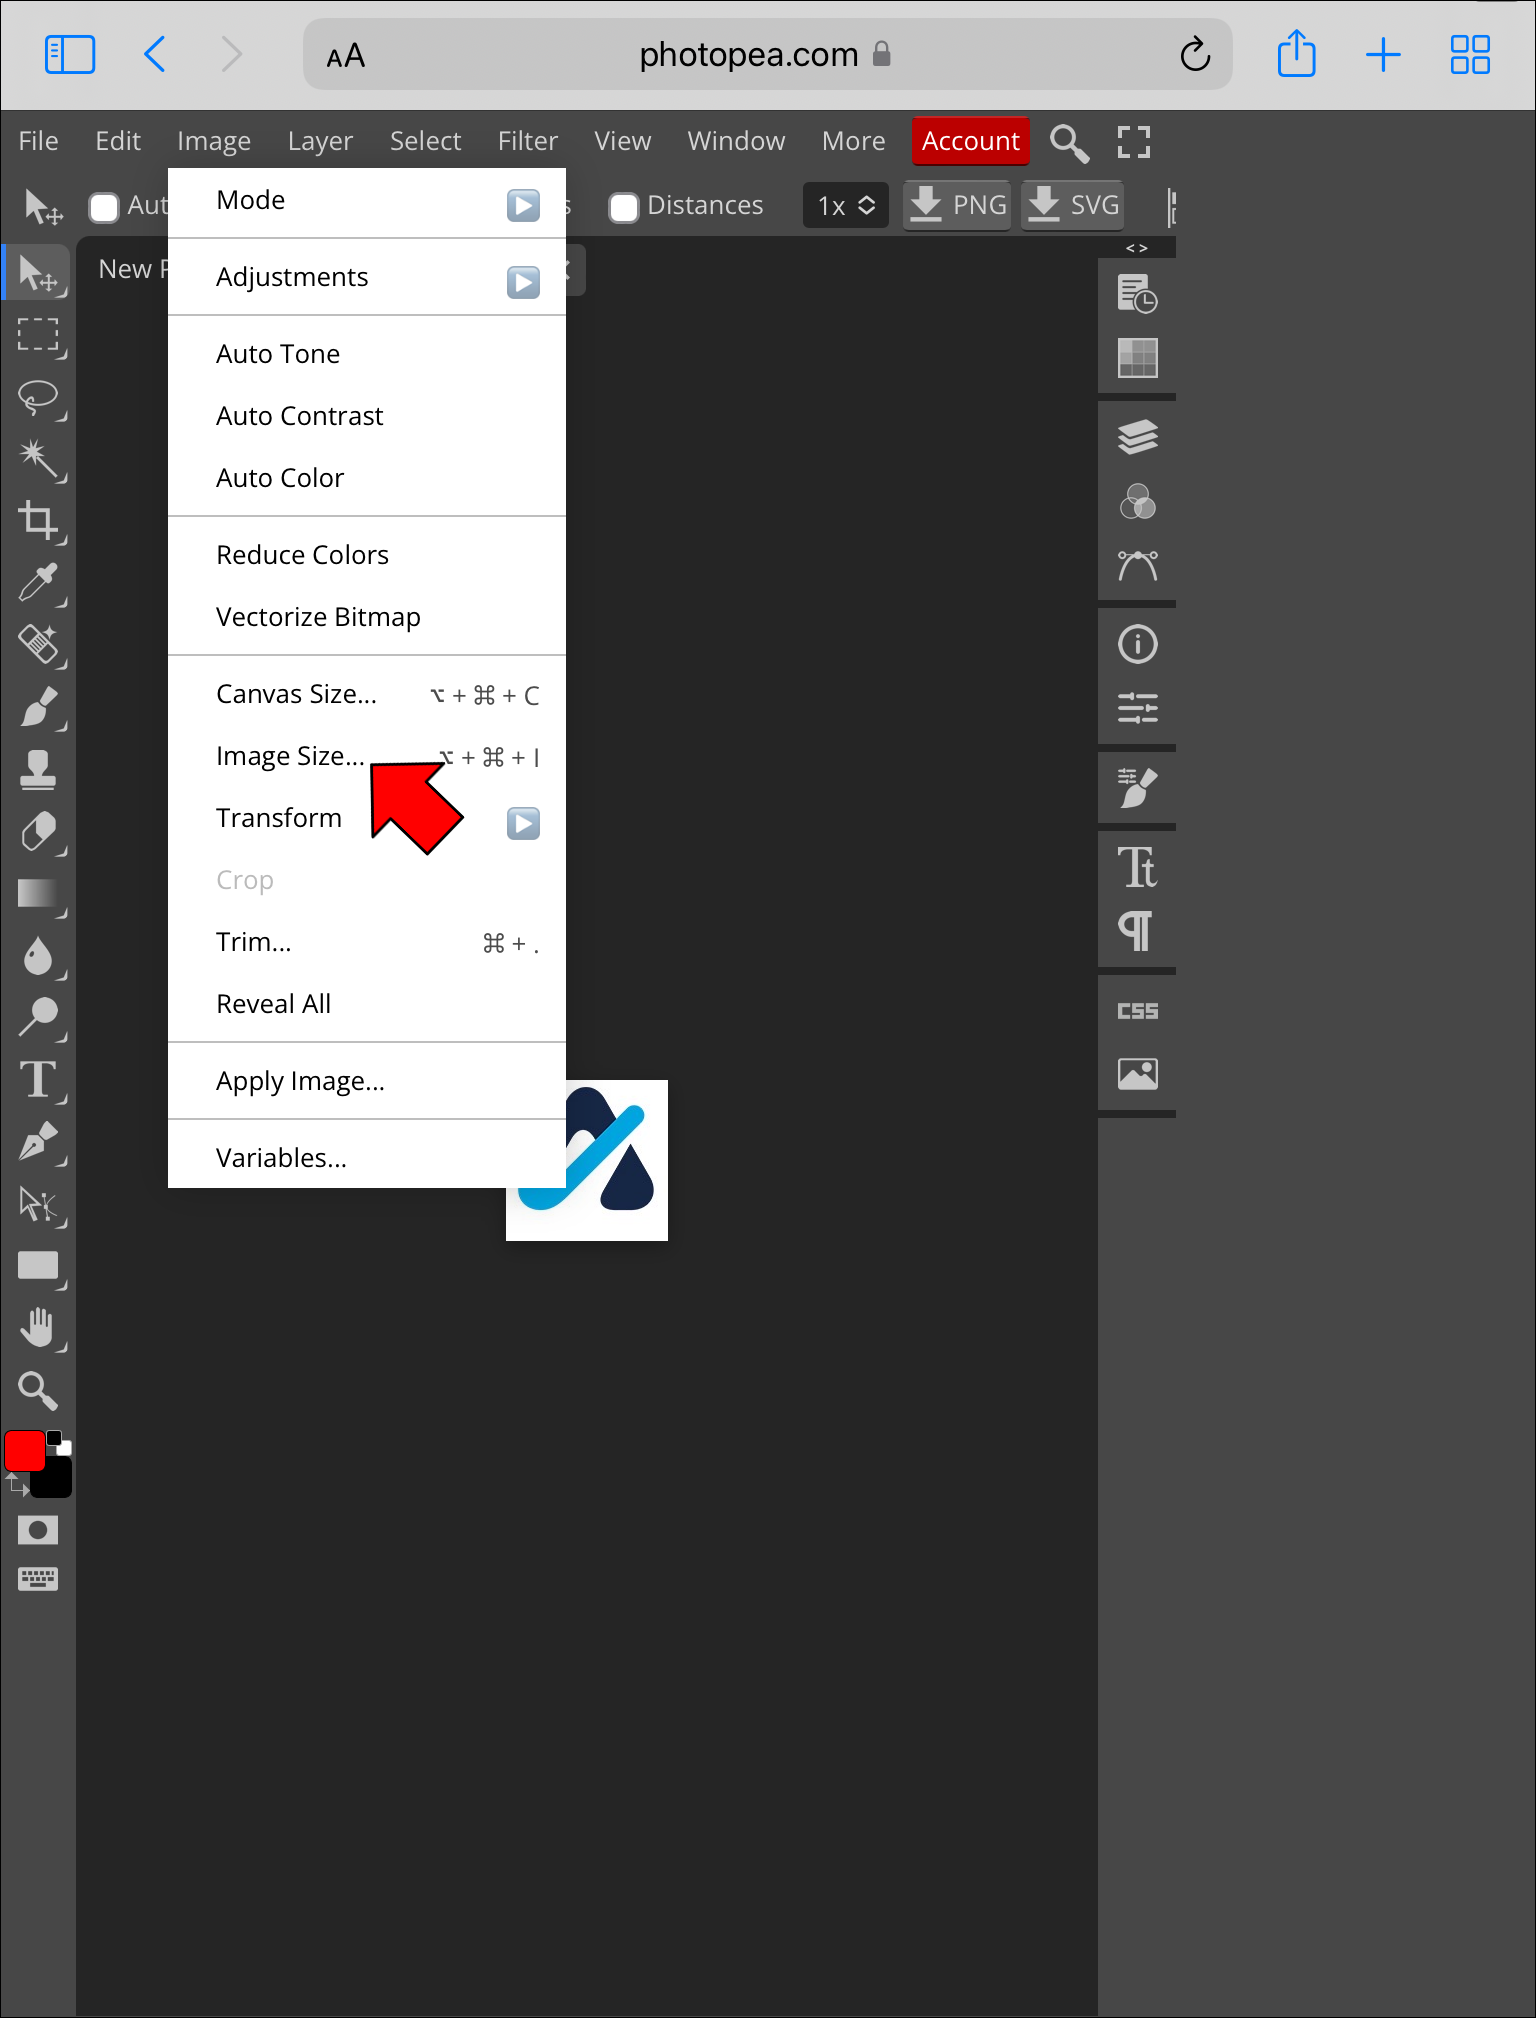The image size is (1536, 2018).
Task: Select the Rectangle Select tool
Action: (38, 336)
